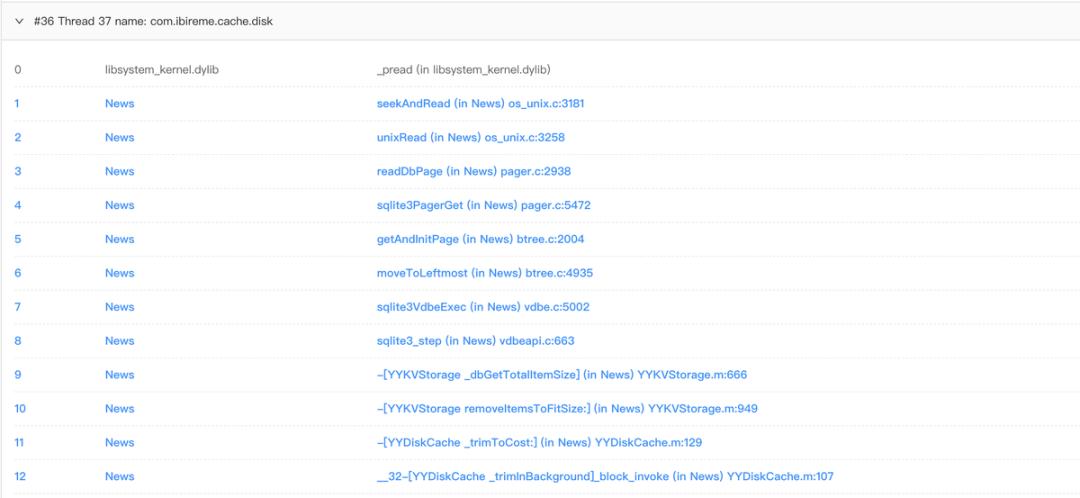The width and height of the screenshot is (1080, 498).
Task: Click the thread header 'com.ibireme.cache.disk'
Action: point(211,21)
